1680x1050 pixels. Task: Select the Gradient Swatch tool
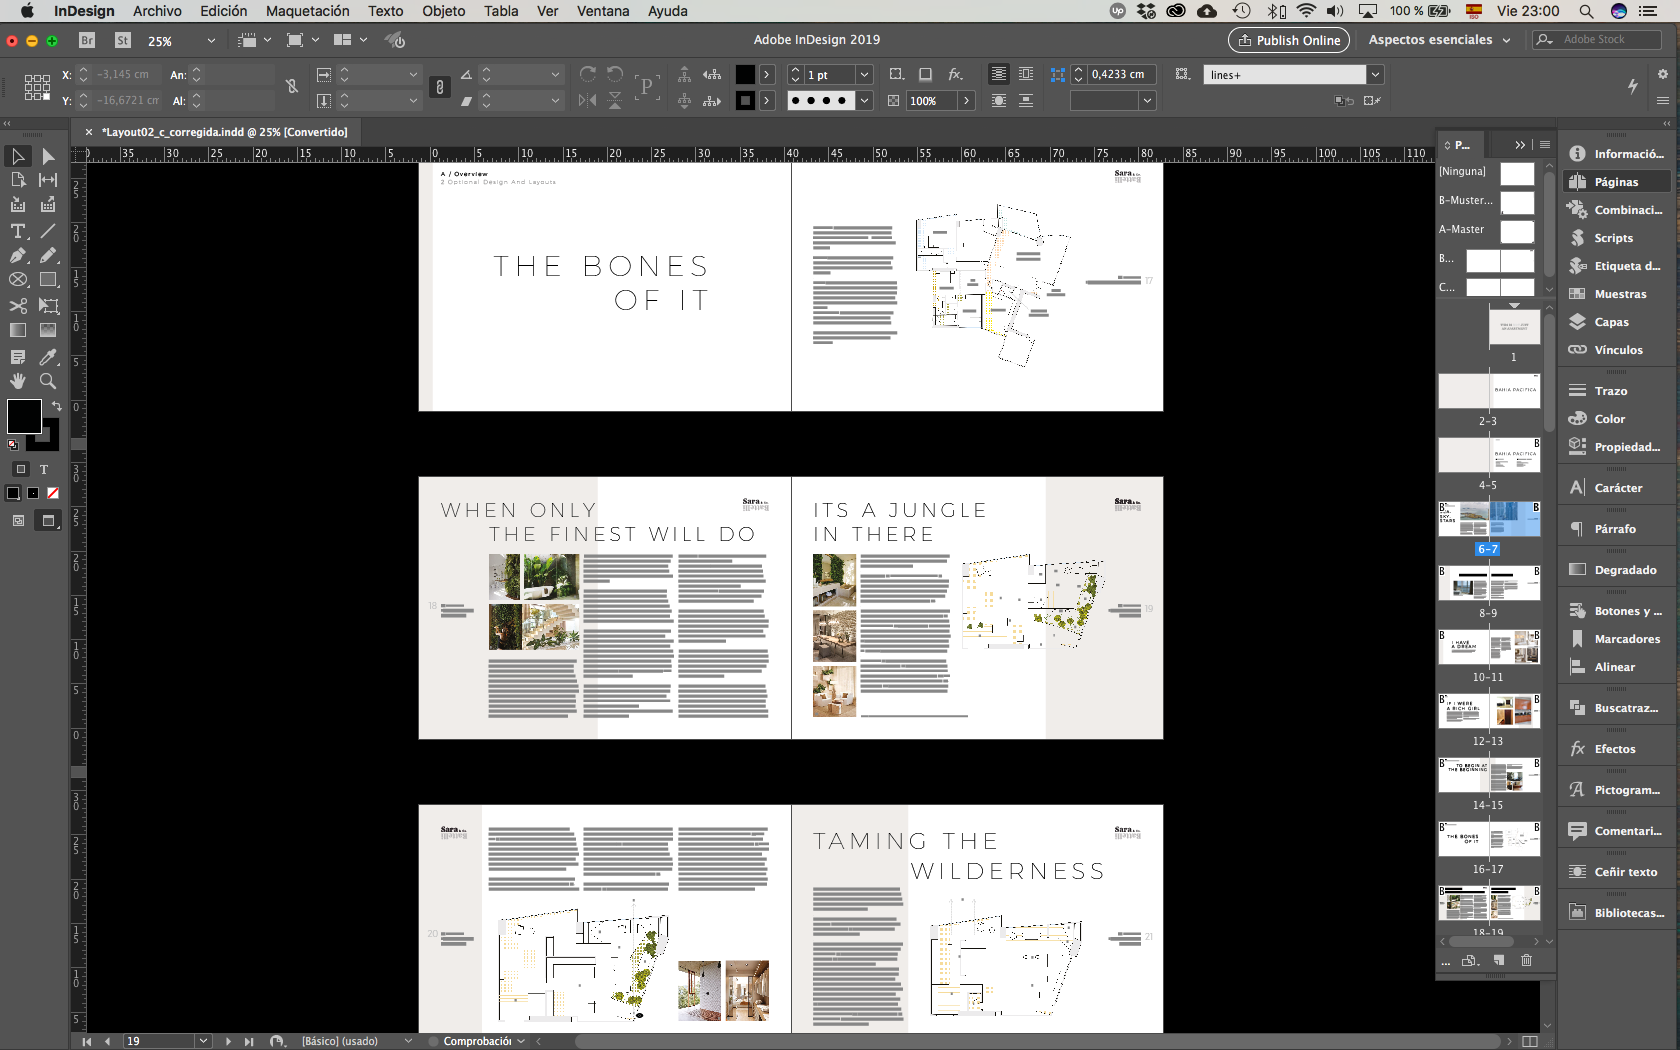18,330
